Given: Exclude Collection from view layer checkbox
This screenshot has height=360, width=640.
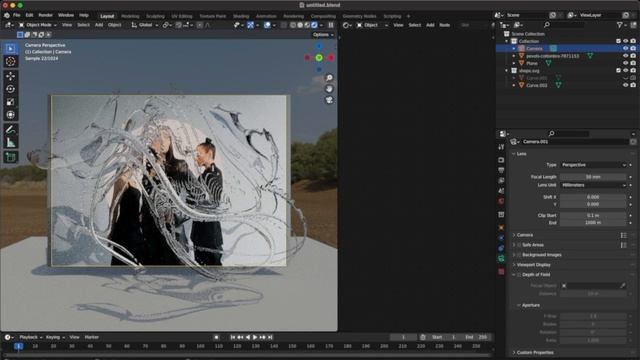Looking at the screenshot, I should [618, 41].
